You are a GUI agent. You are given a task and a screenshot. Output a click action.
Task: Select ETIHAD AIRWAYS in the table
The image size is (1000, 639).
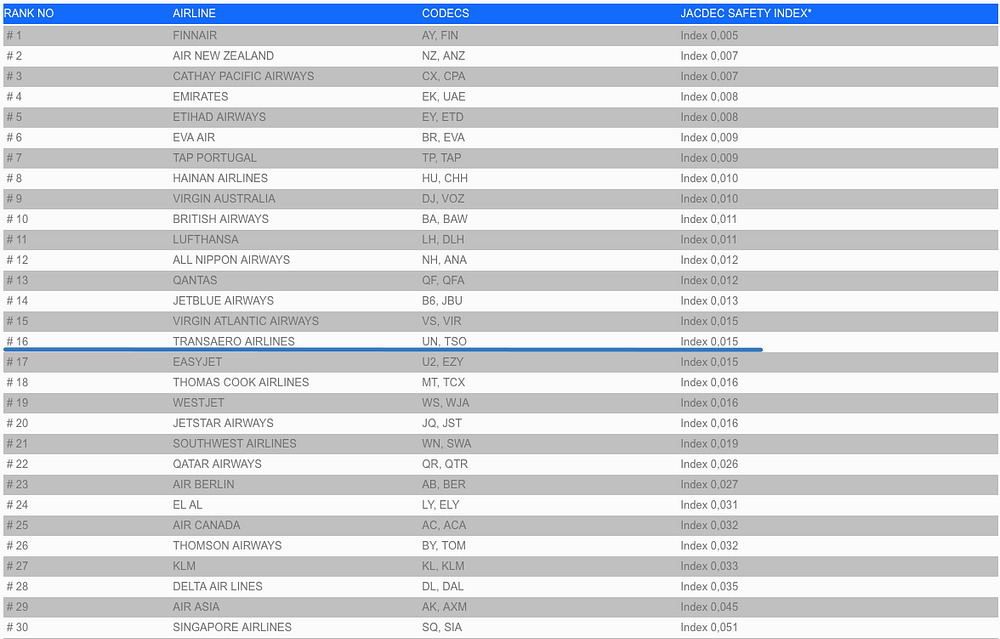coord(219,117)
